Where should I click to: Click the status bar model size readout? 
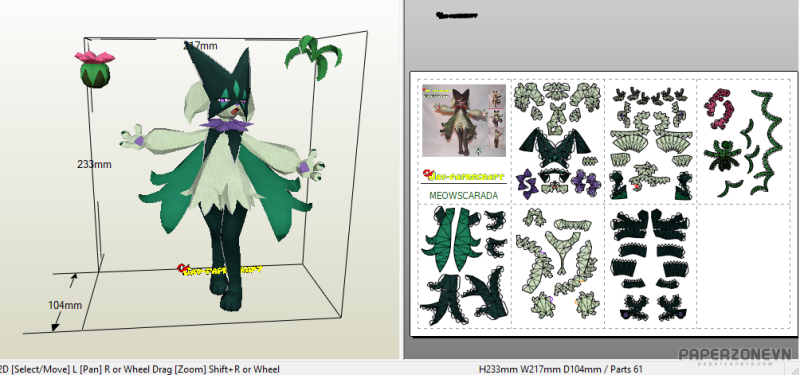tap(561, 369)
